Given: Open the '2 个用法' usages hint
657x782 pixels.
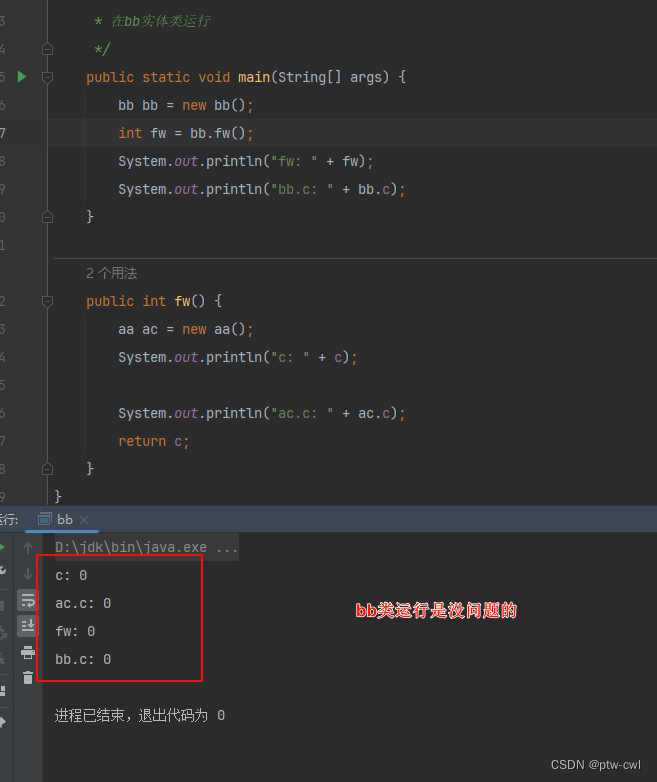Looking at the screenshot, I should [x=111, y=273].
